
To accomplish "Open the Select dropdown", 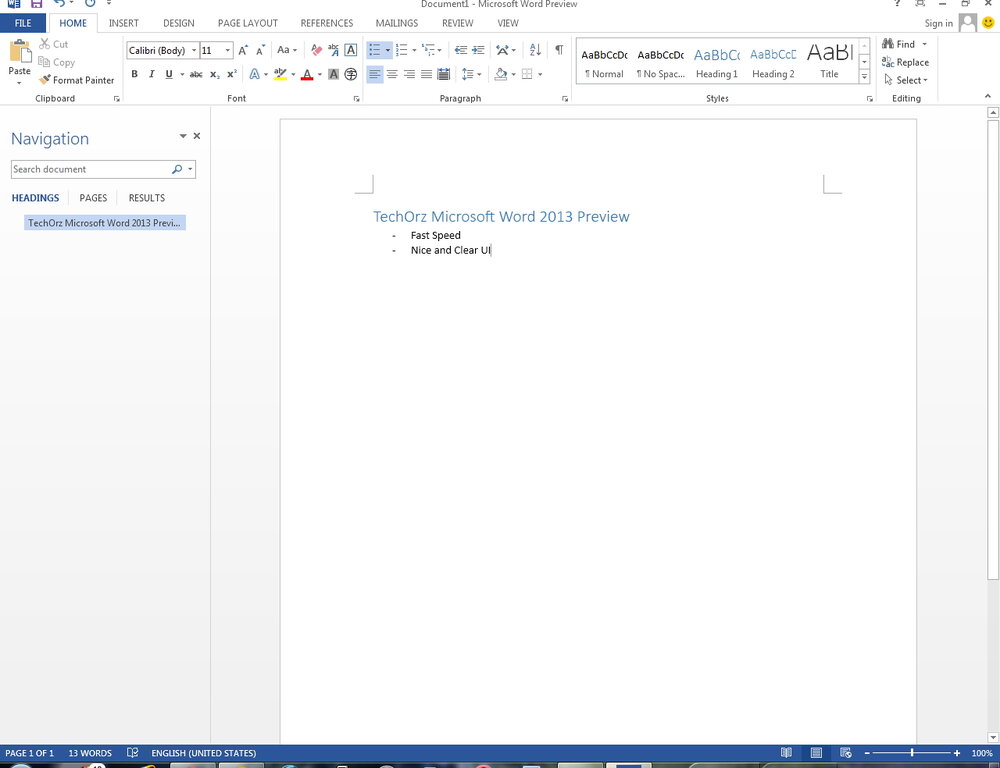I will point(906,80).
